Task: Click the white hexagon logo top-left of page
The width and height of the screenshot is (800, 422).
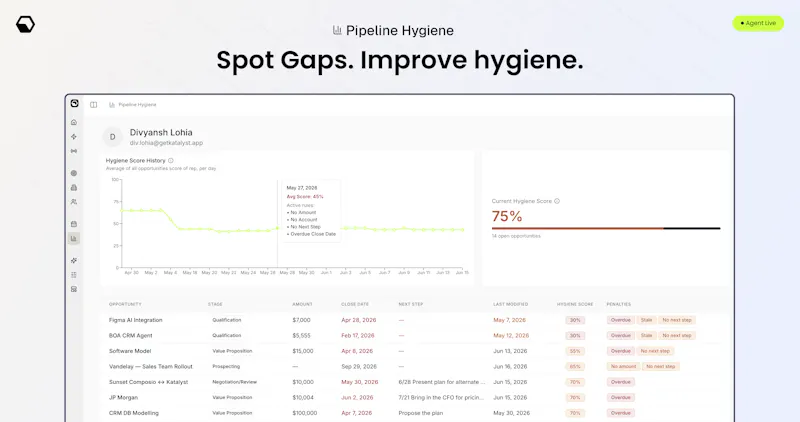Action: tap(25, 24)
